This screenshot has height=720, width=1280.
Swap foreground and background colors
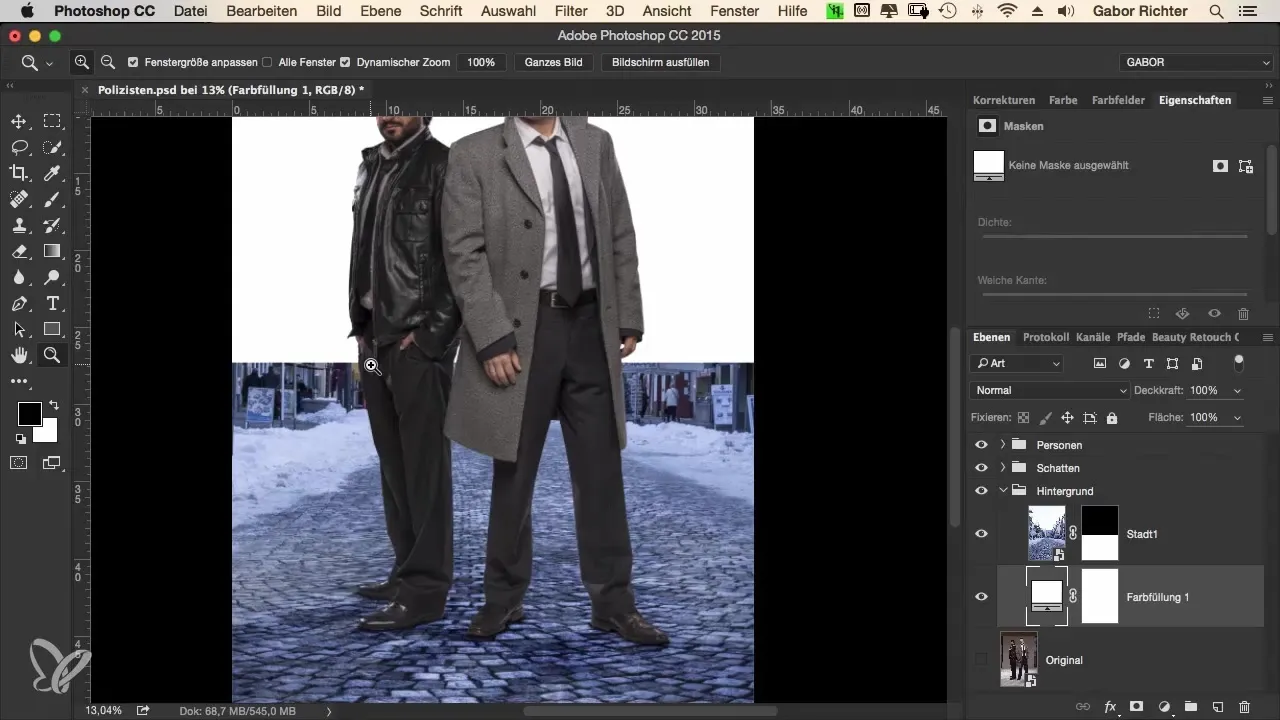(53, 406)
